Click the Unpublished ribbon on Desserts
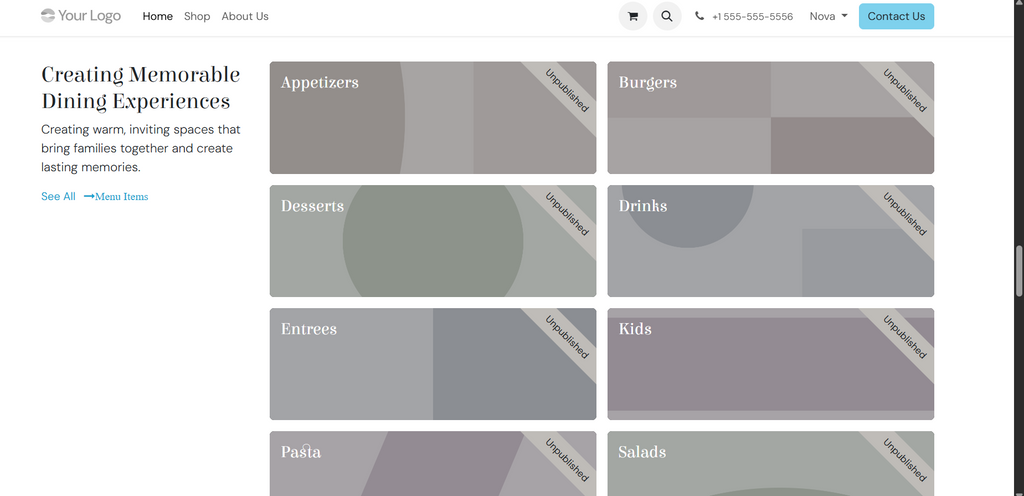1024x496 pixels. [x=566, y=215]
